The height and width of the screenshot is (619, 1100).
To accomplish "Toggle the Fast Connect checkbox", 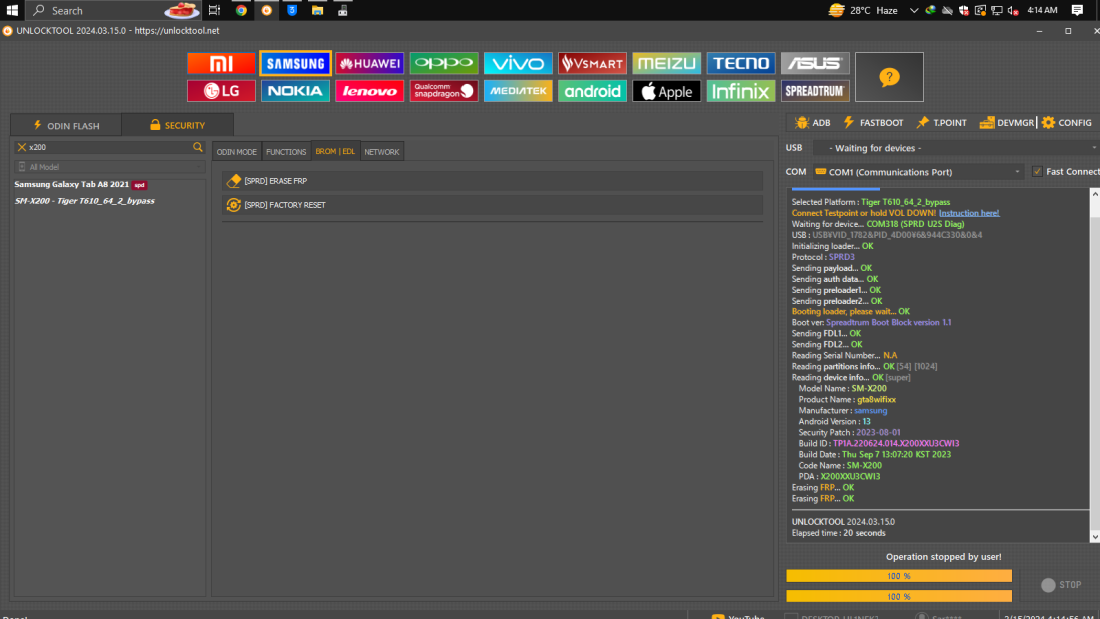I will (1037, 172).
